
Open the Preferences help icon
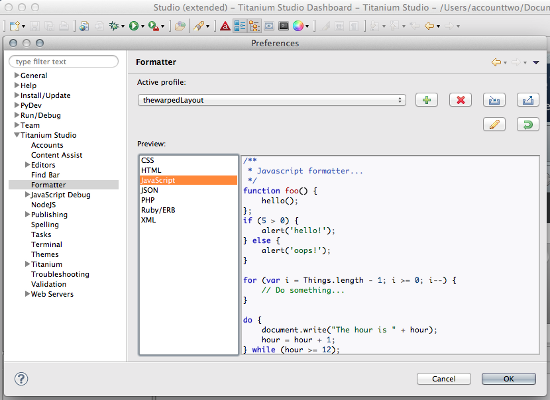tap(21, 379)
